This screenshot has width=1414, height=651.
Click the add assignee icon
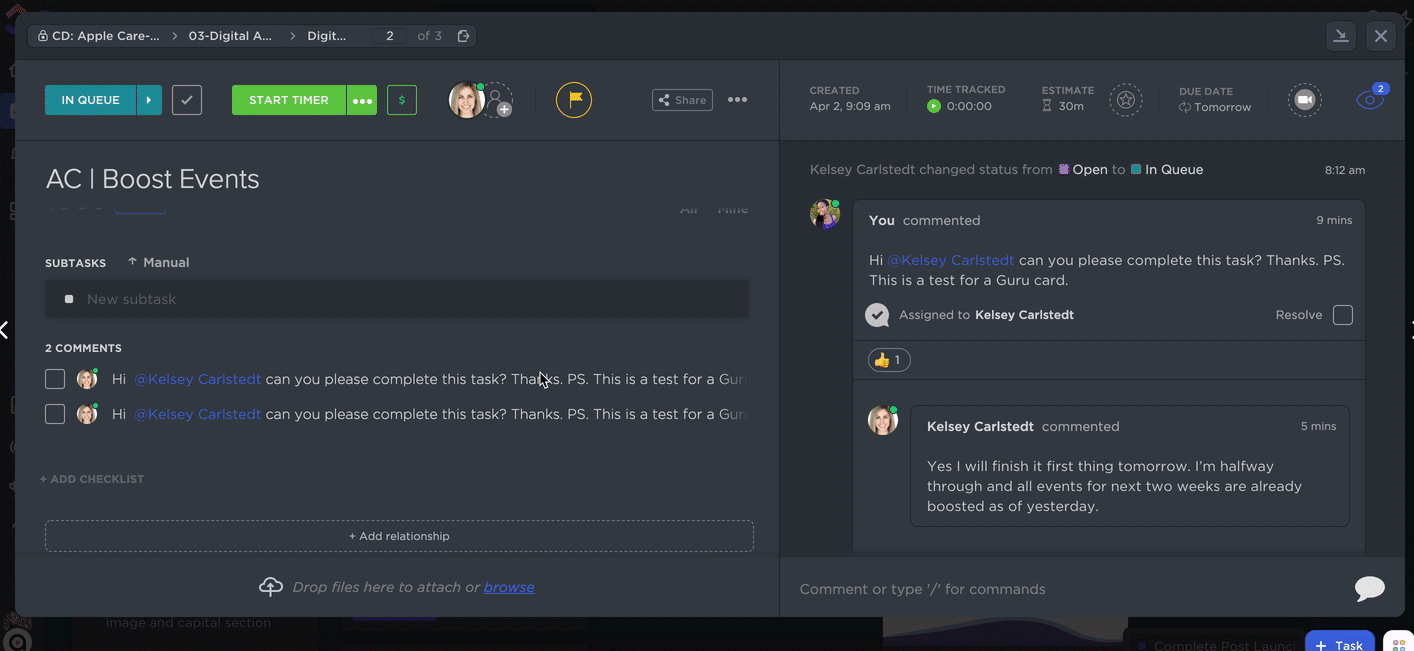coord(498,101)
